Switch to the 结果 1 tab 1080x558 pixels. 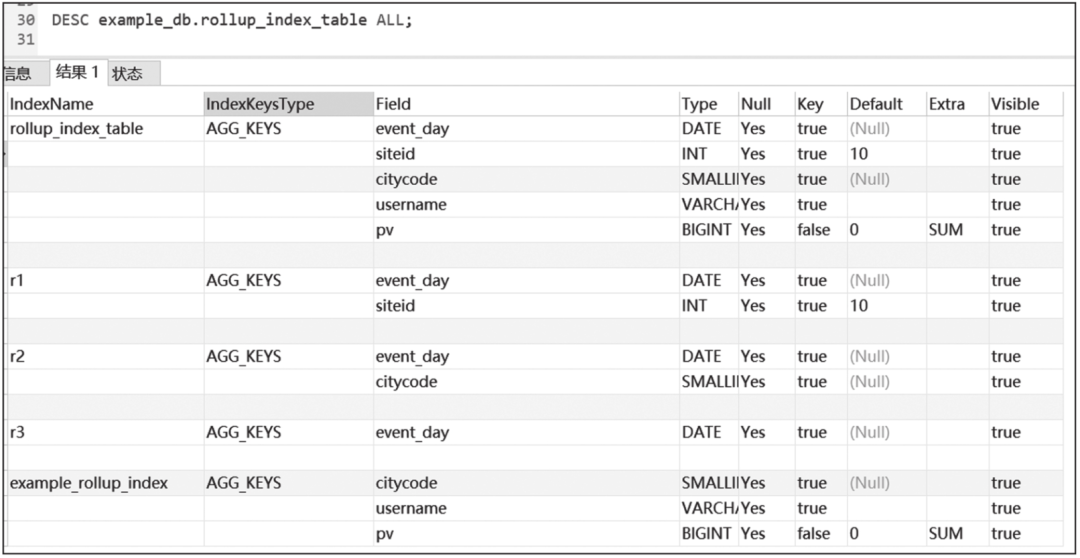click(x=77, y=72)
